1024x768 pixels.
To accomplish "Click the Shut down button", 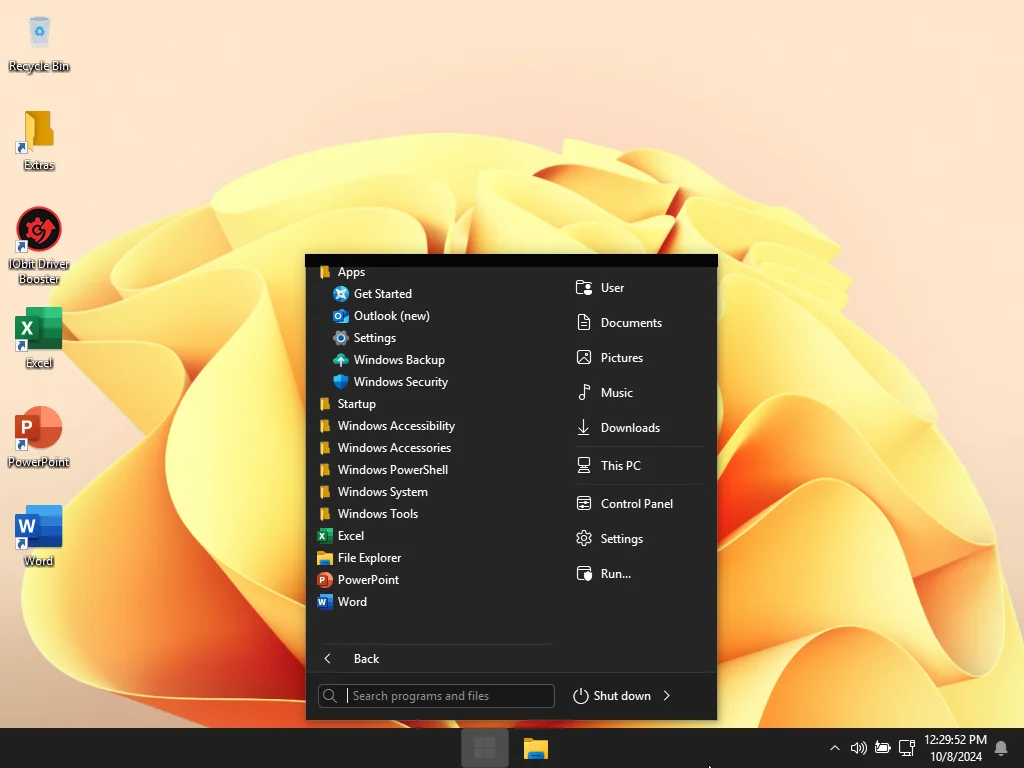I will (612, 696).
